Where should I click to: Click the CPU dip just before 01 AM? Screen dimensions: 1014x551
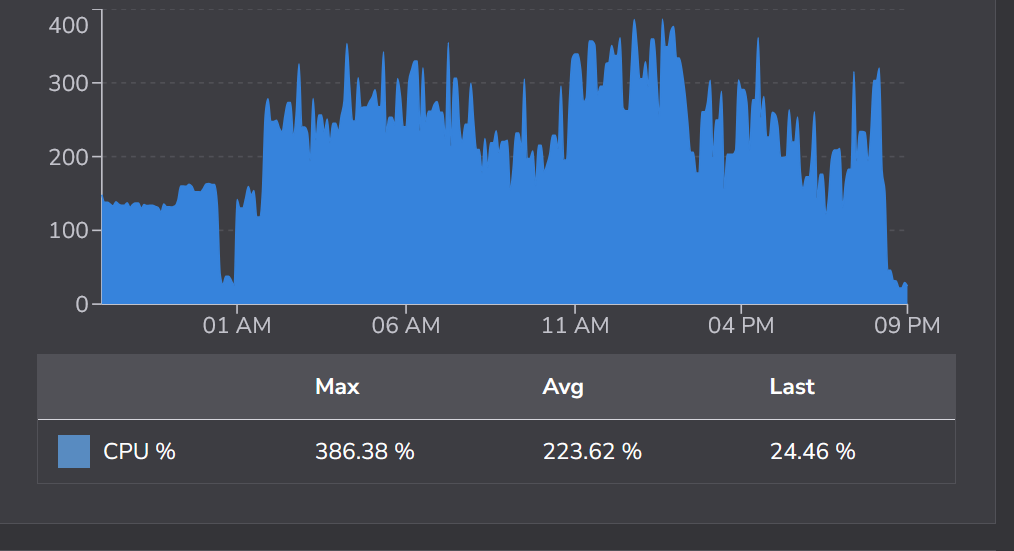(x=227, y=285)
